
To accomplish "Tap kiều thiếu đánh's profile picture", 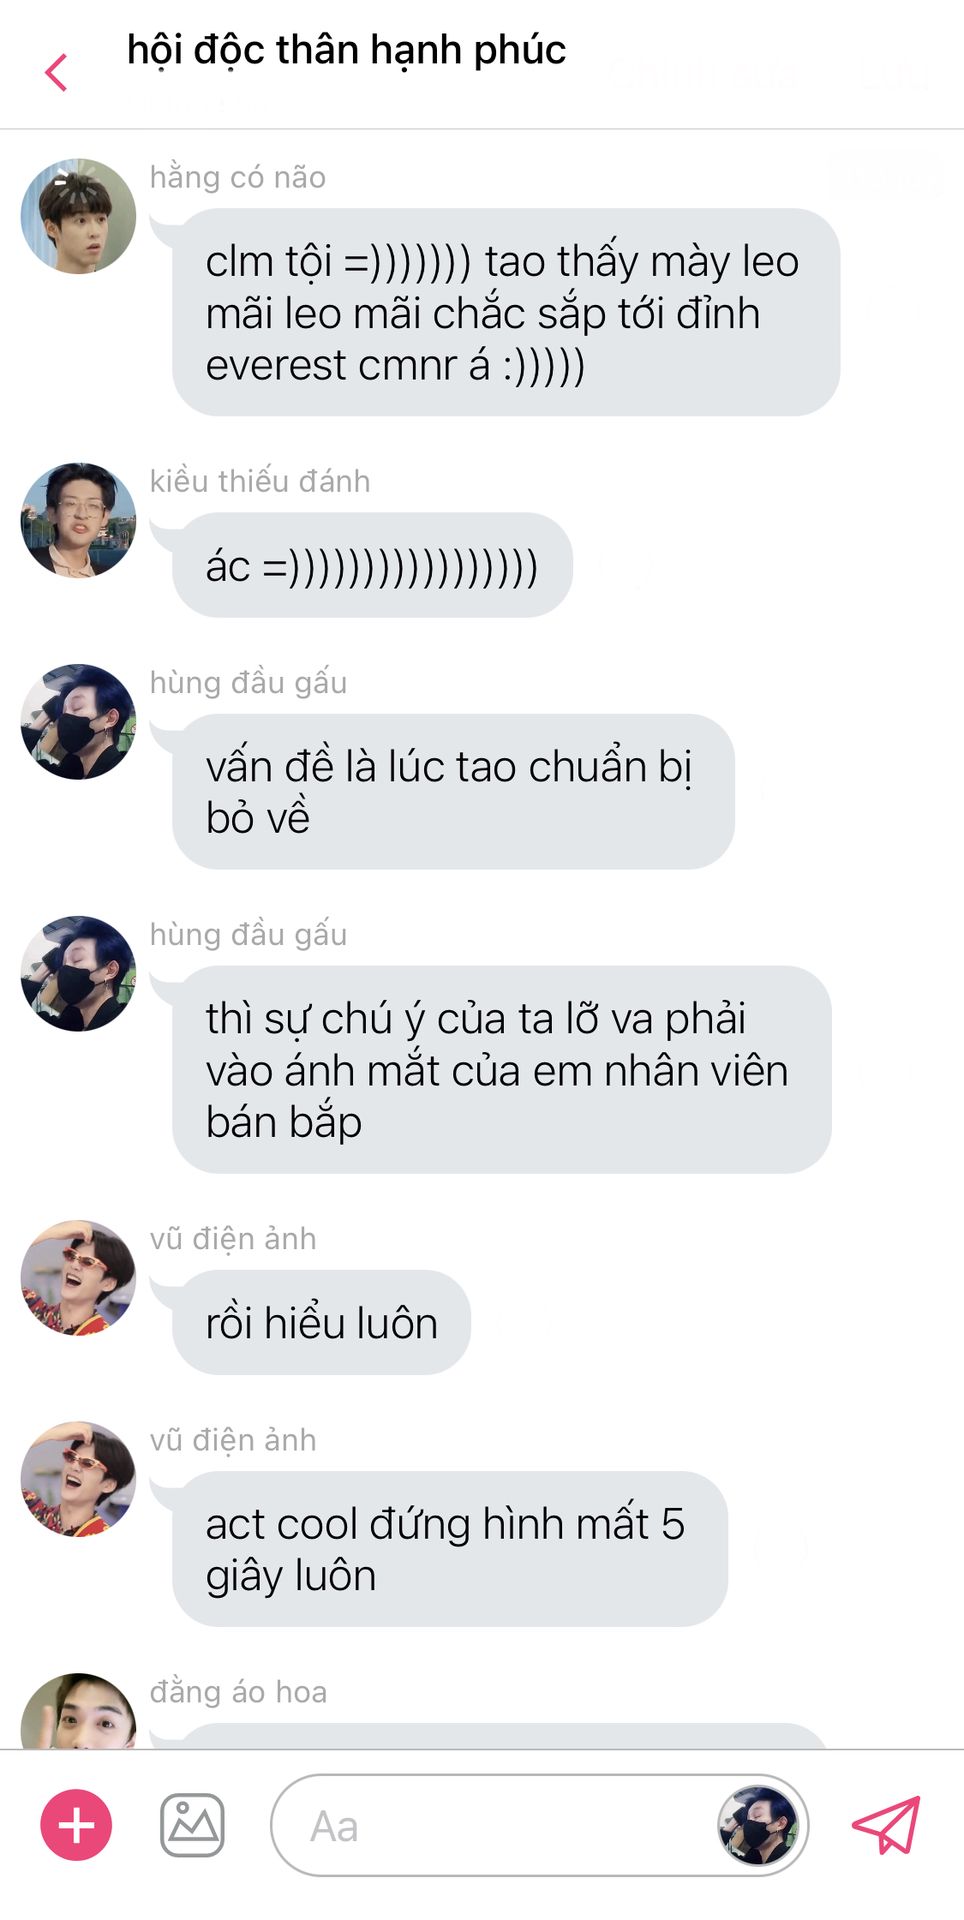I will (x=78, y=520).
